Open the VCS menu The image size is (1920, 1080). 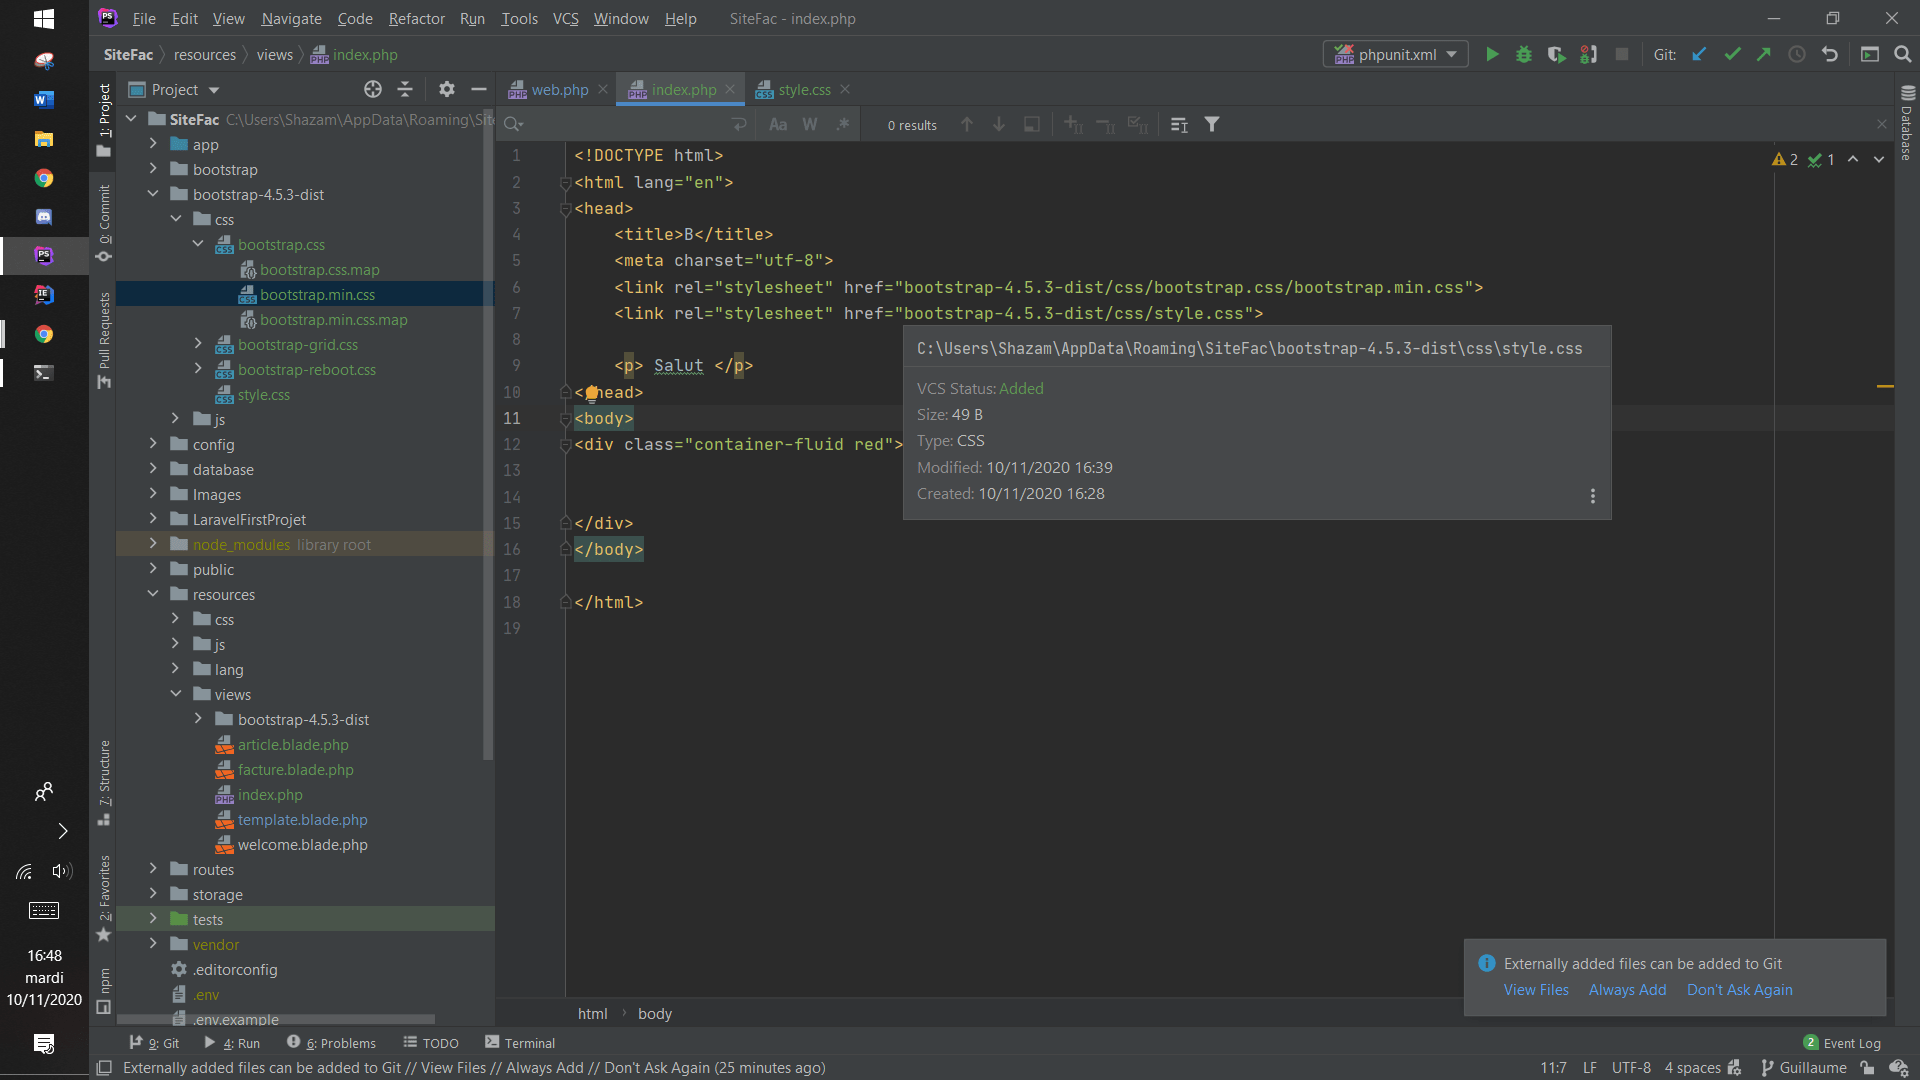coord(565,18)
